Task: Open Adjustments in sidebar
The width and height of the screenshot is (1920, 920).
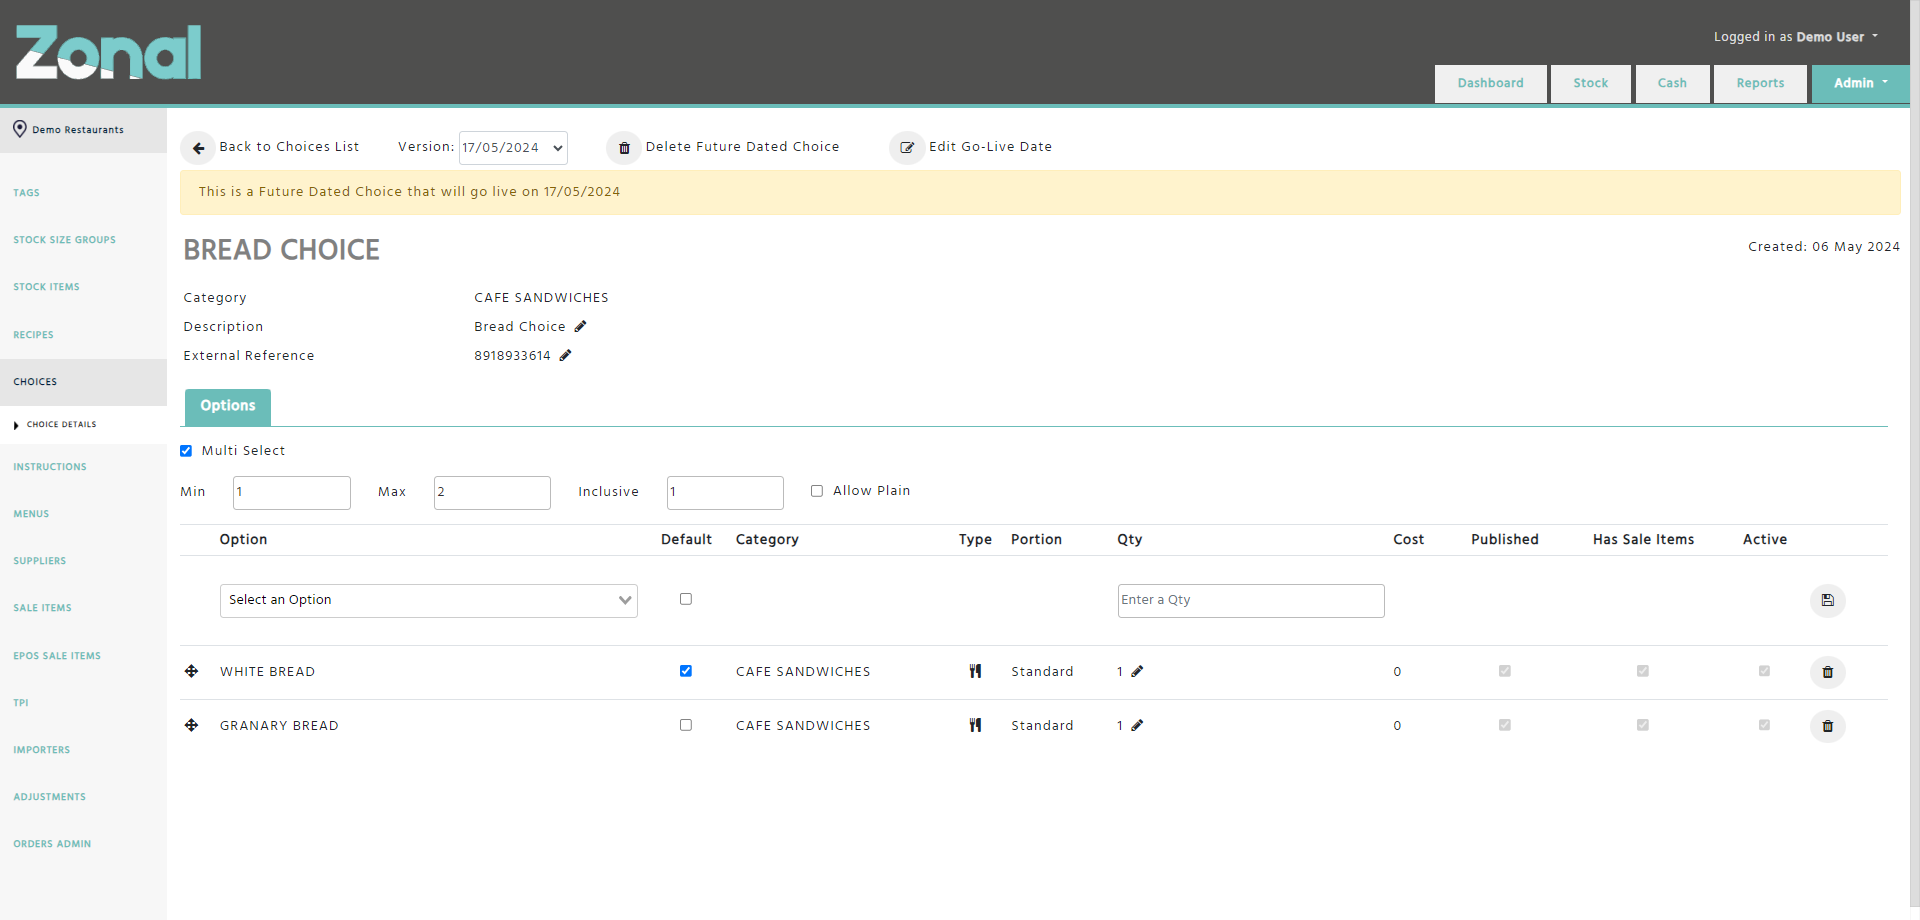Action: click(49, 797)
